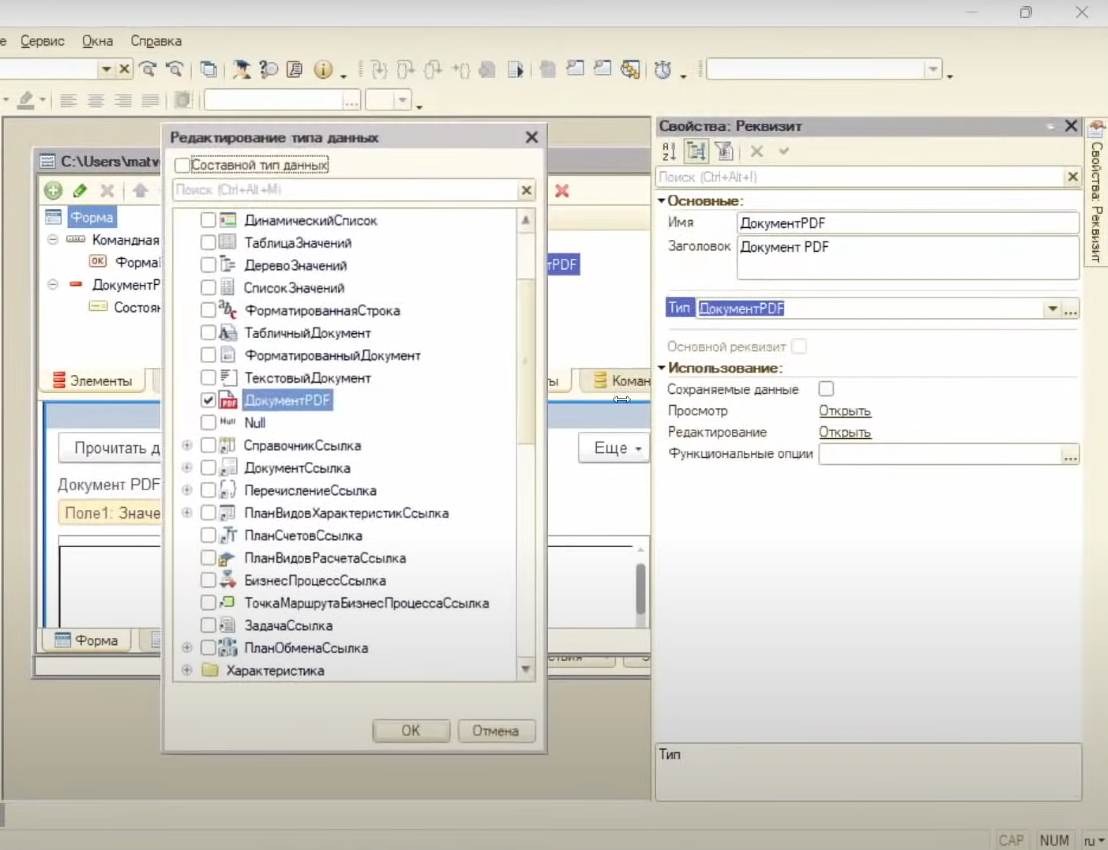Image resolution: width=1108 pixels, height=850 pixels.
Task: Expand the ПеречислениеСсылка tree node
Action: [x=187, y=490]
